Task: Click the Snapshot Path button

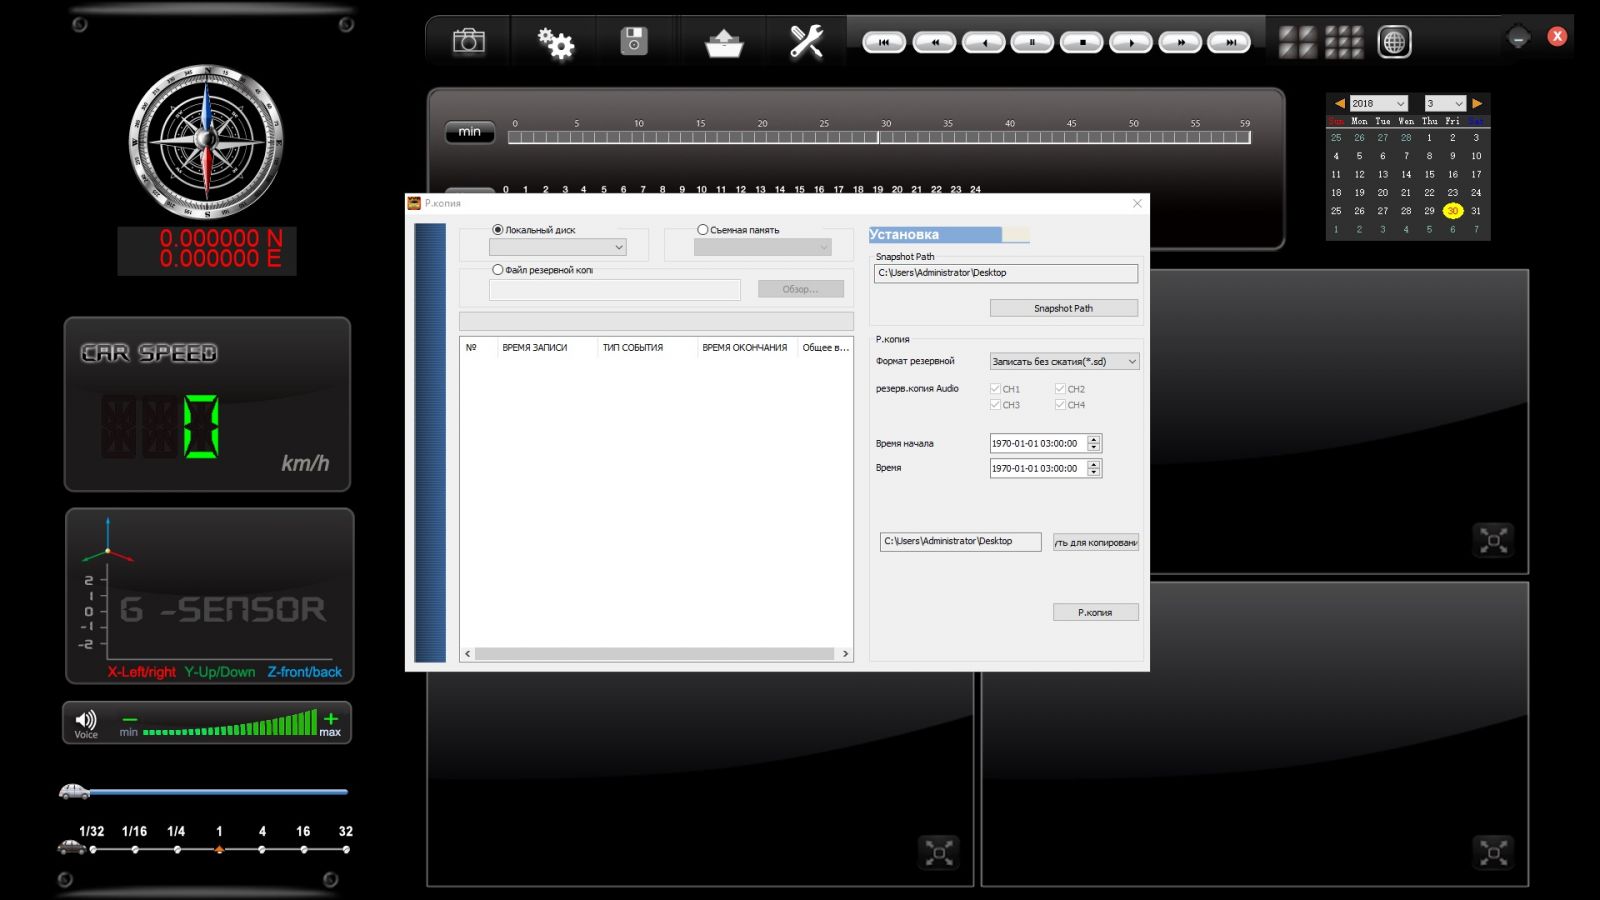Action: [1063, 309]
